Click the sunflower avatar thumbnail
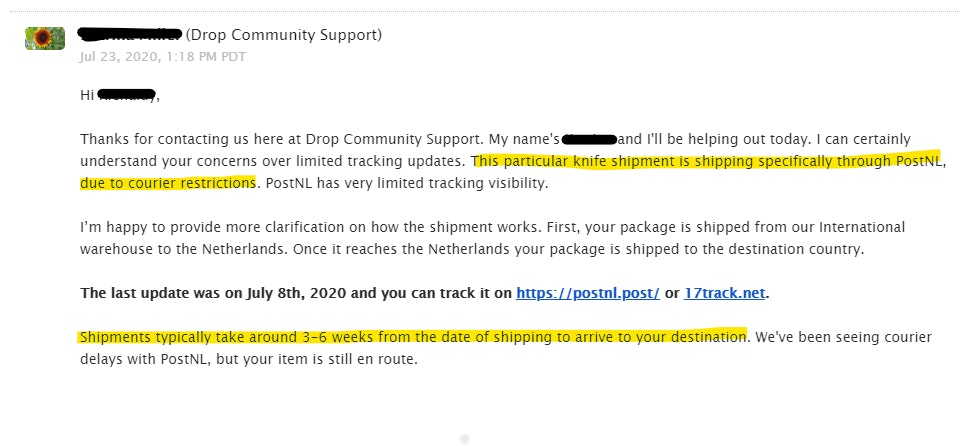Screen dimensions: 964x446 [x=44, y=40]
